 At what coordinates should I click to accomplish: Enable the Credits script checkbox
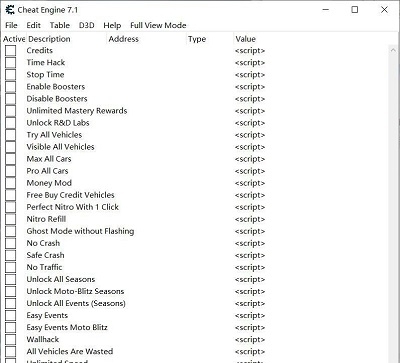pos(10,51)
